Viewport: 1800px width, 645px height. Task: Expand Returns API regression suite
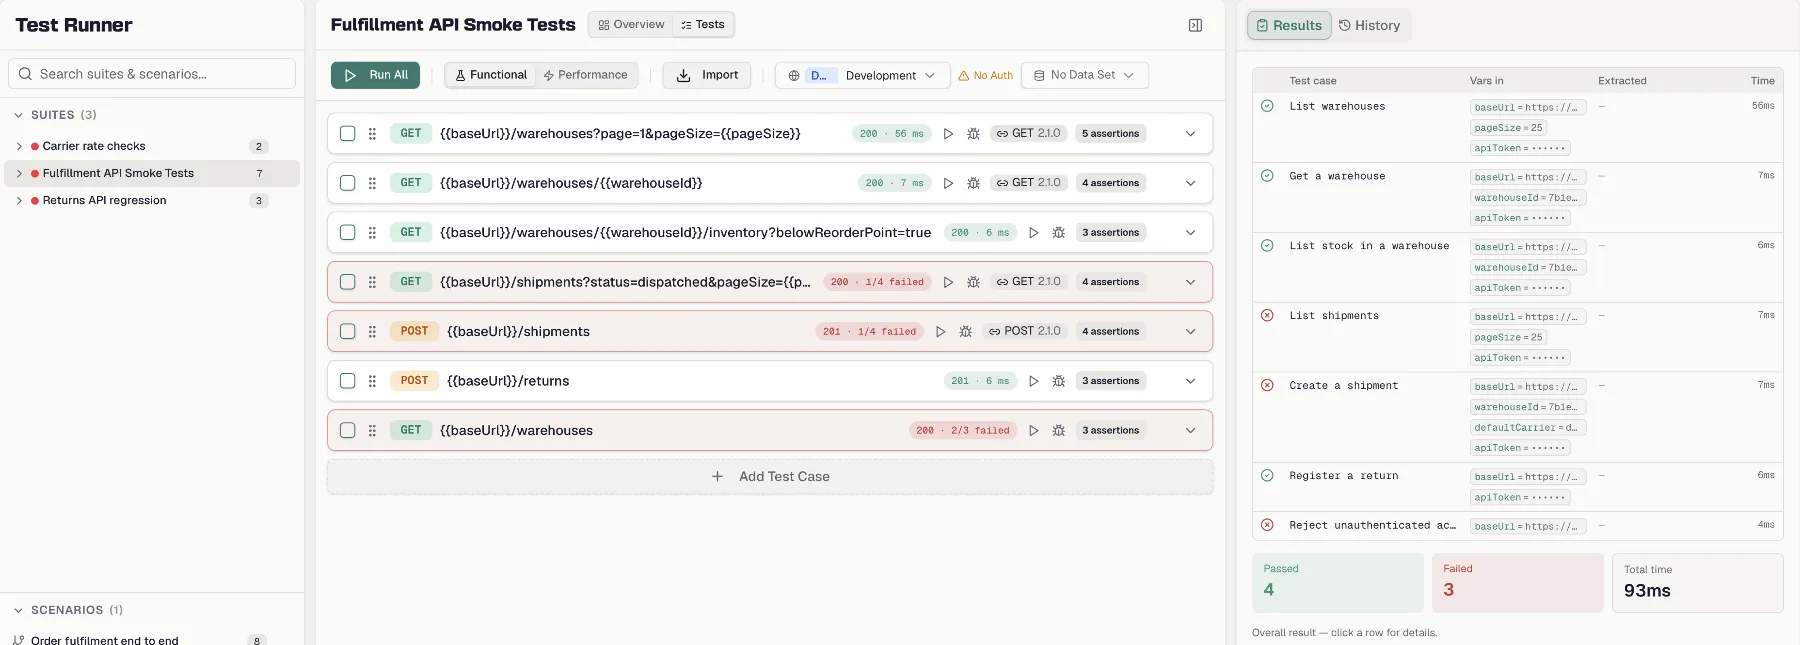19,201
